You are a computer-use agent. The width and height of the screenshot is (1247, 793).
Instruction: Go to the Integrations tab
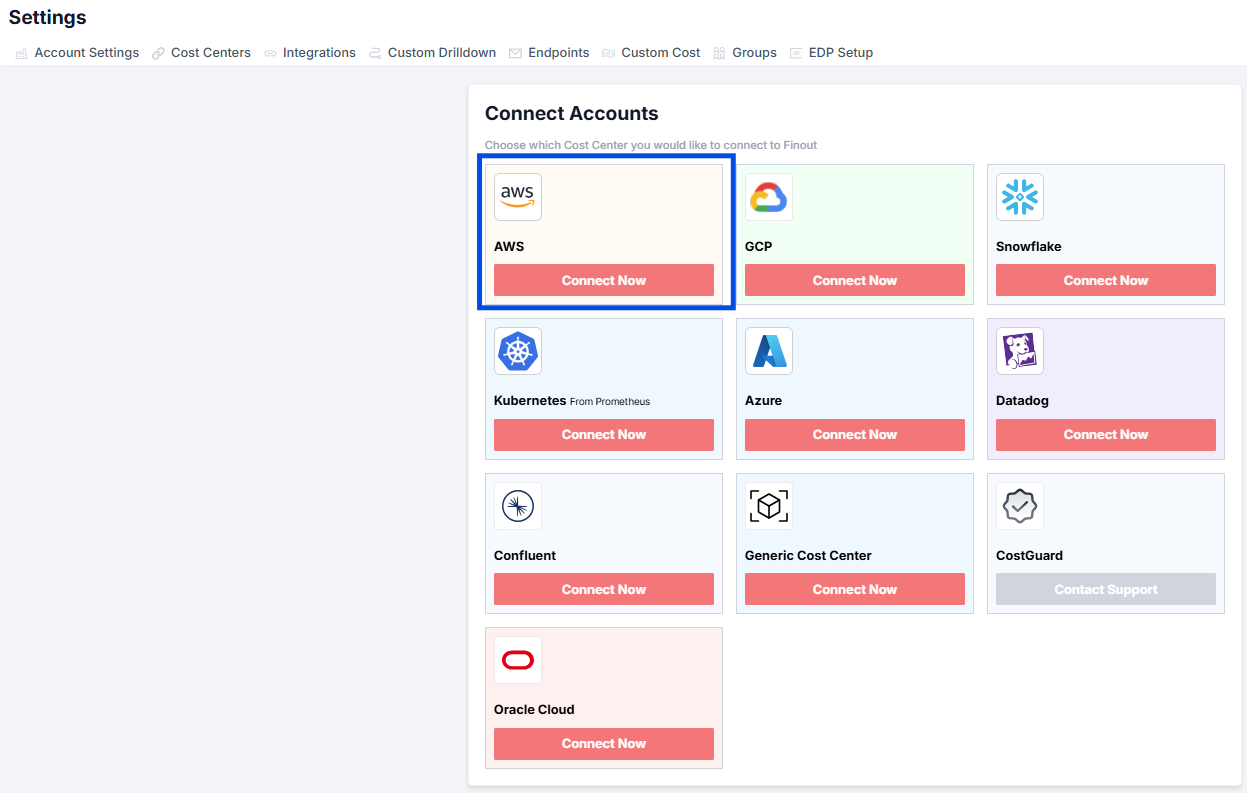tap(318, 53)
